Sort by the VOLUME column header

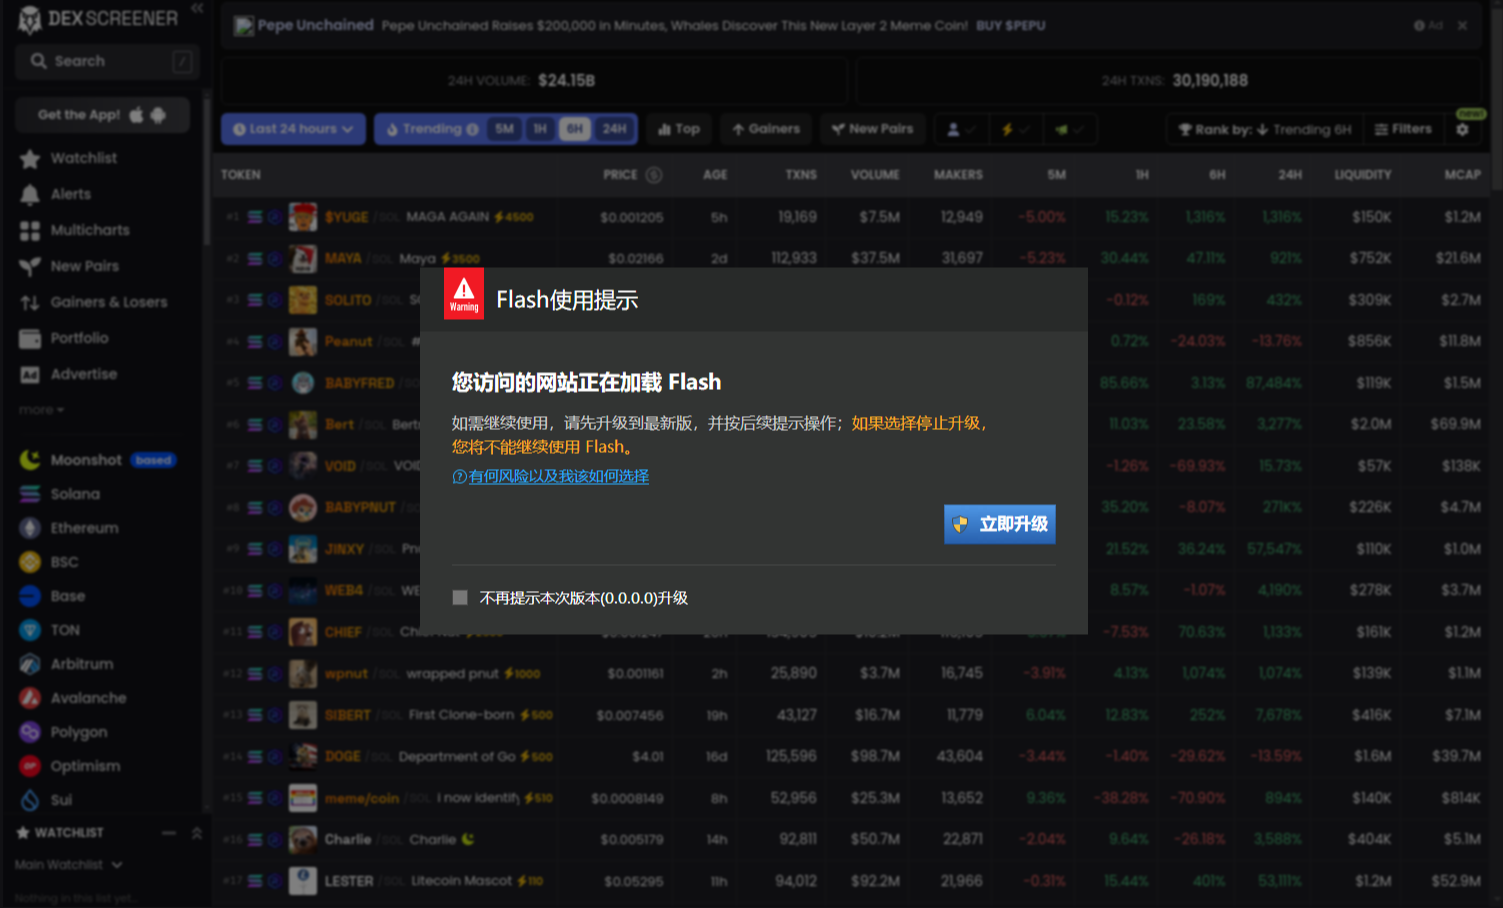point(875,175)
